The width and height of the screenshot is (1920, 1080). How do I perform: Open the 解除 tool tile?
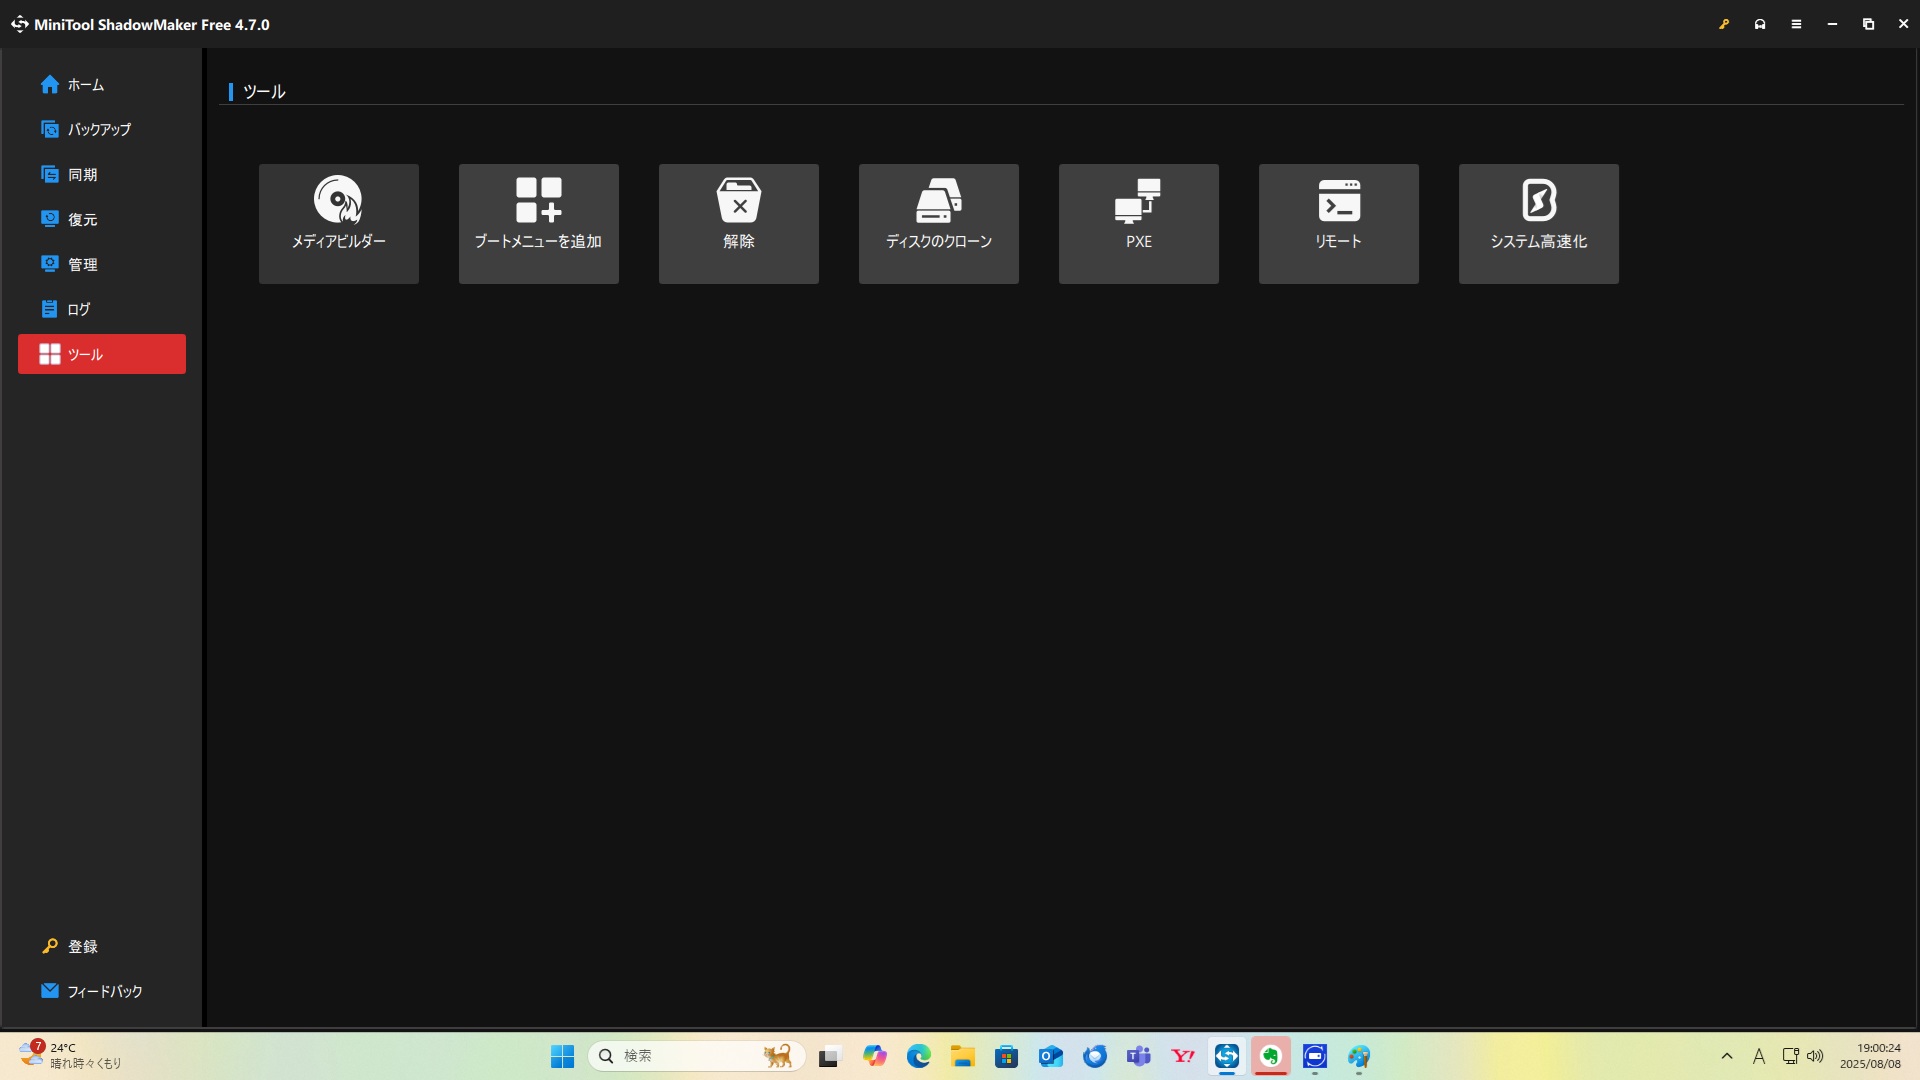(738, 223)
